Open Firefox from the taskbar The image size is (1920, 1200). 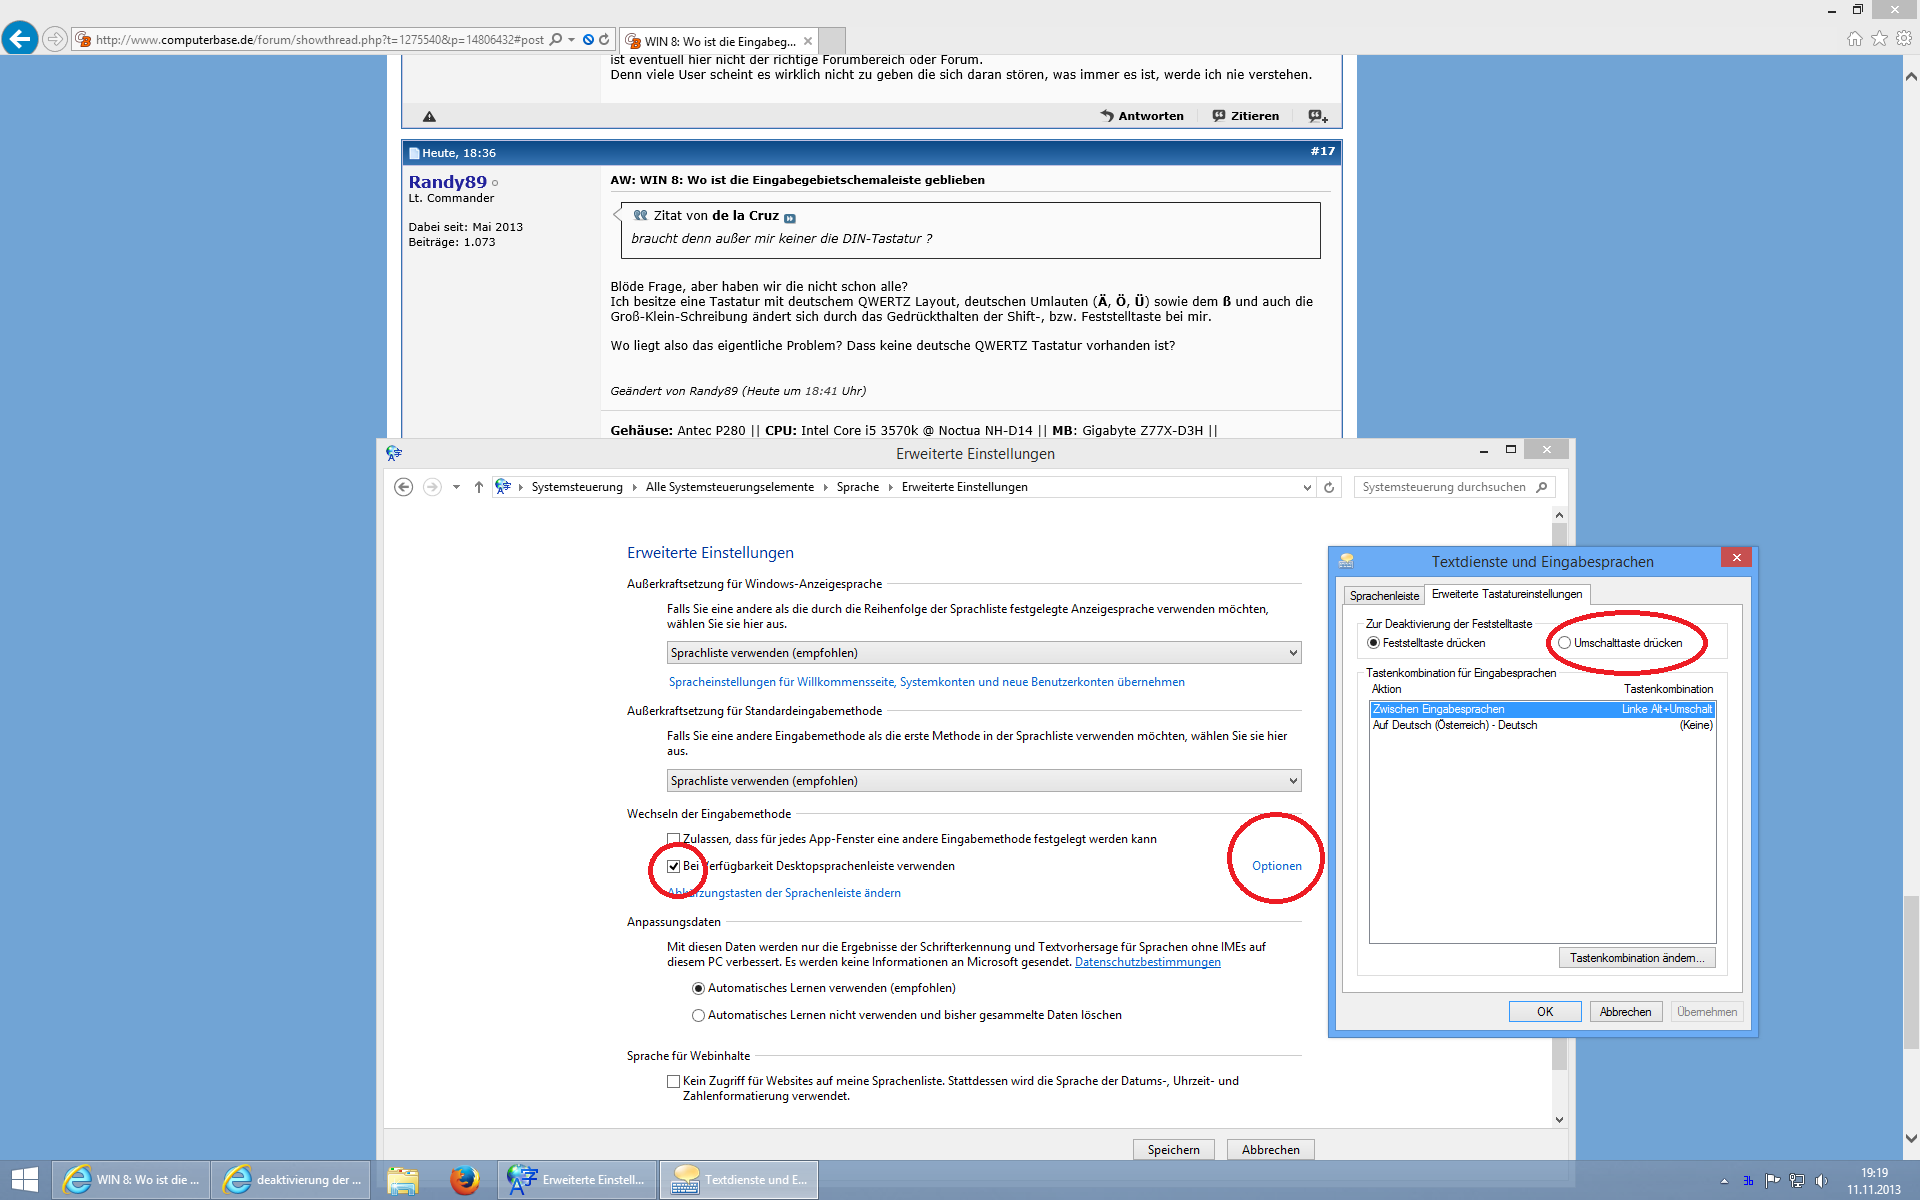463,1180
